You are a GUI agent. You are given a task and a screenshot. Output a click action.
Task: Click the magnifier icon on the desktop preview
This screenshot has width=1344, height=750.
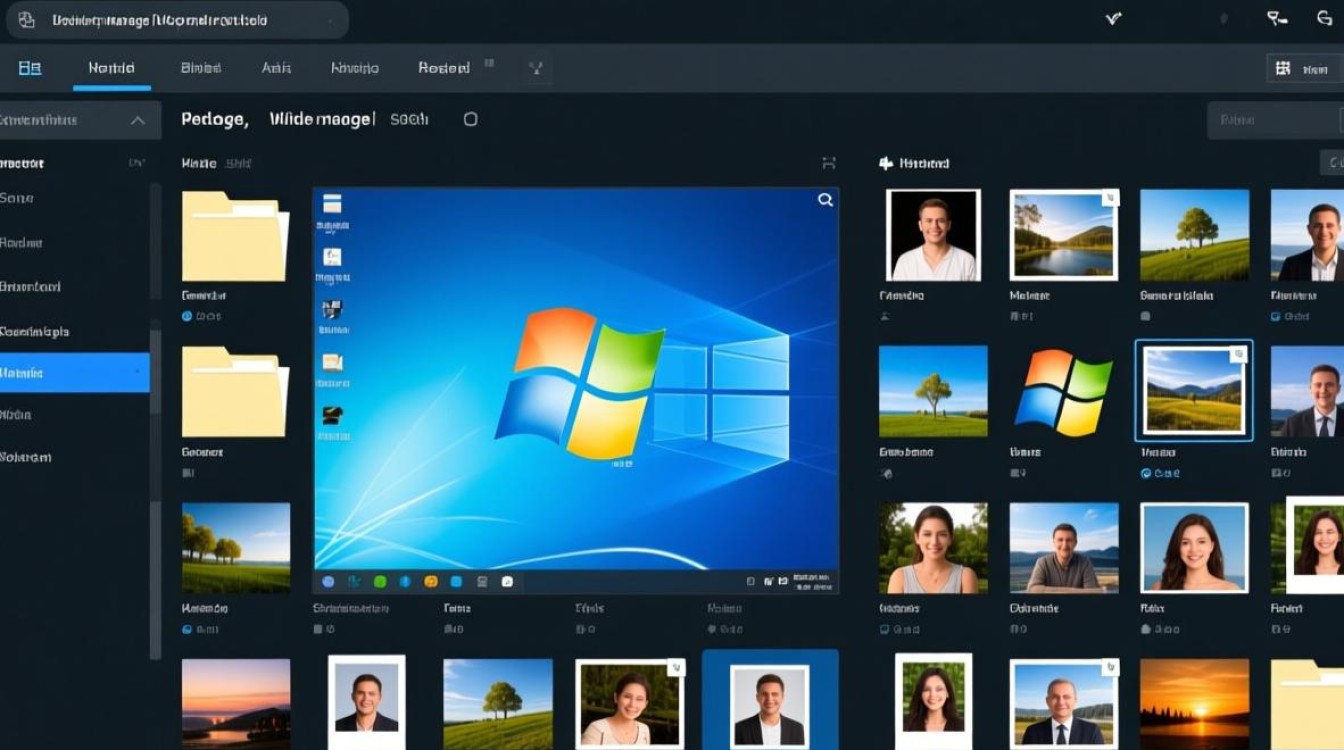tap(825, 200)
